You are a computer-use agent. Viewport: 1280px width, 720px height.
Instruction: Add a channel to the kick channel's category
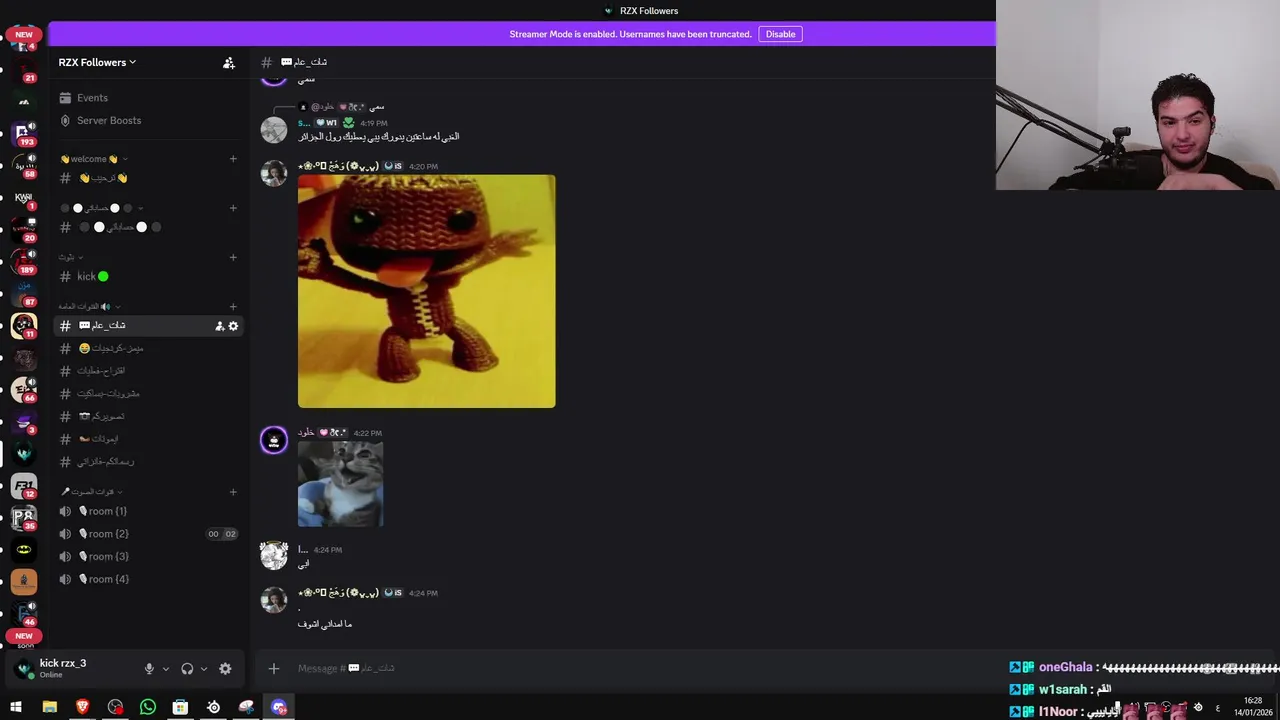tap(233, 257)
